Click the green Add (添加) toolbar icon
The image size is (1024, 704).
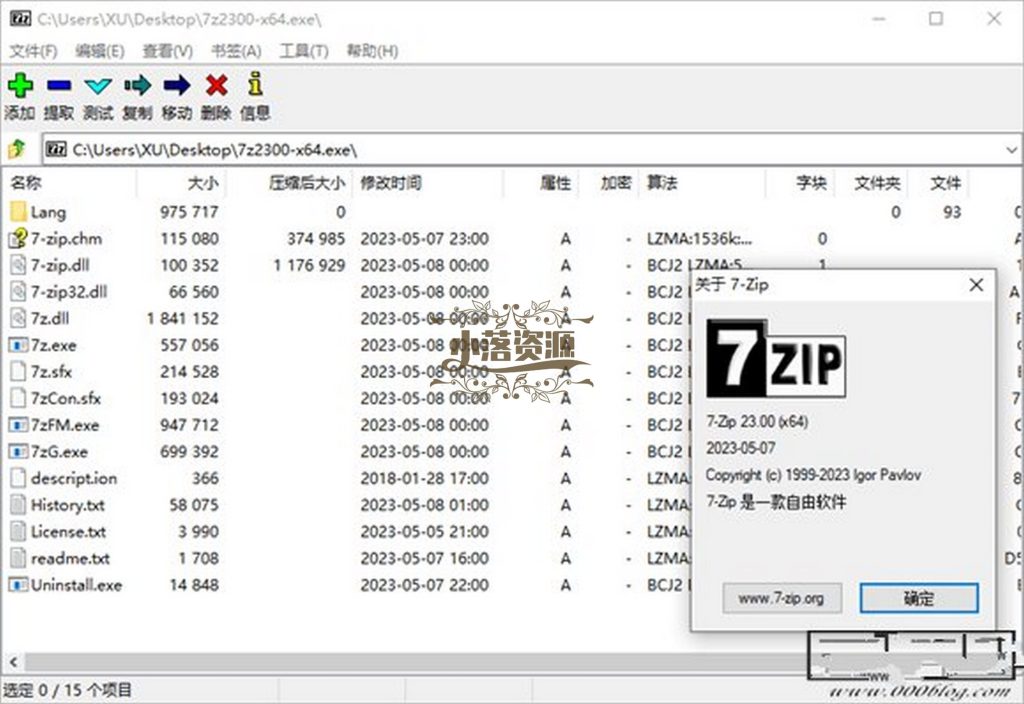[20, 85]
